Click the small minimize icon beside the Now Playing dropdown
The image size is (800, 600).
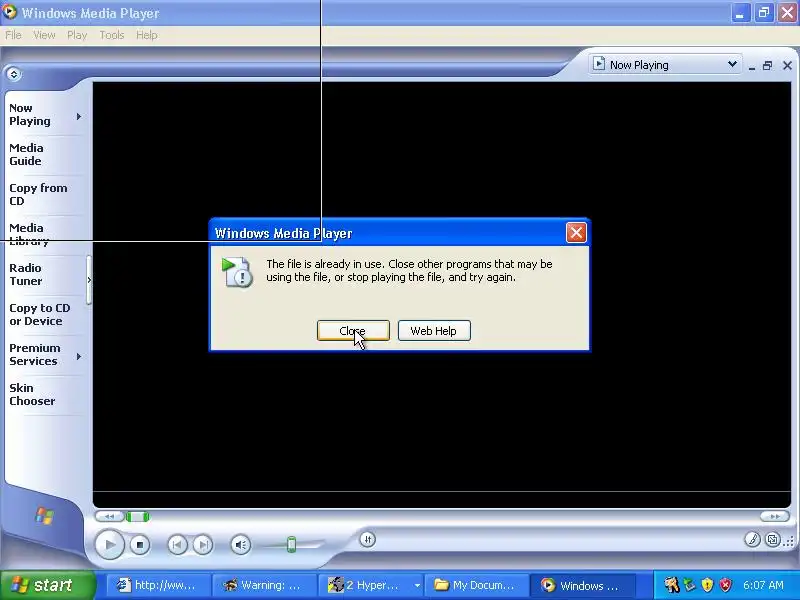point(752,66)
